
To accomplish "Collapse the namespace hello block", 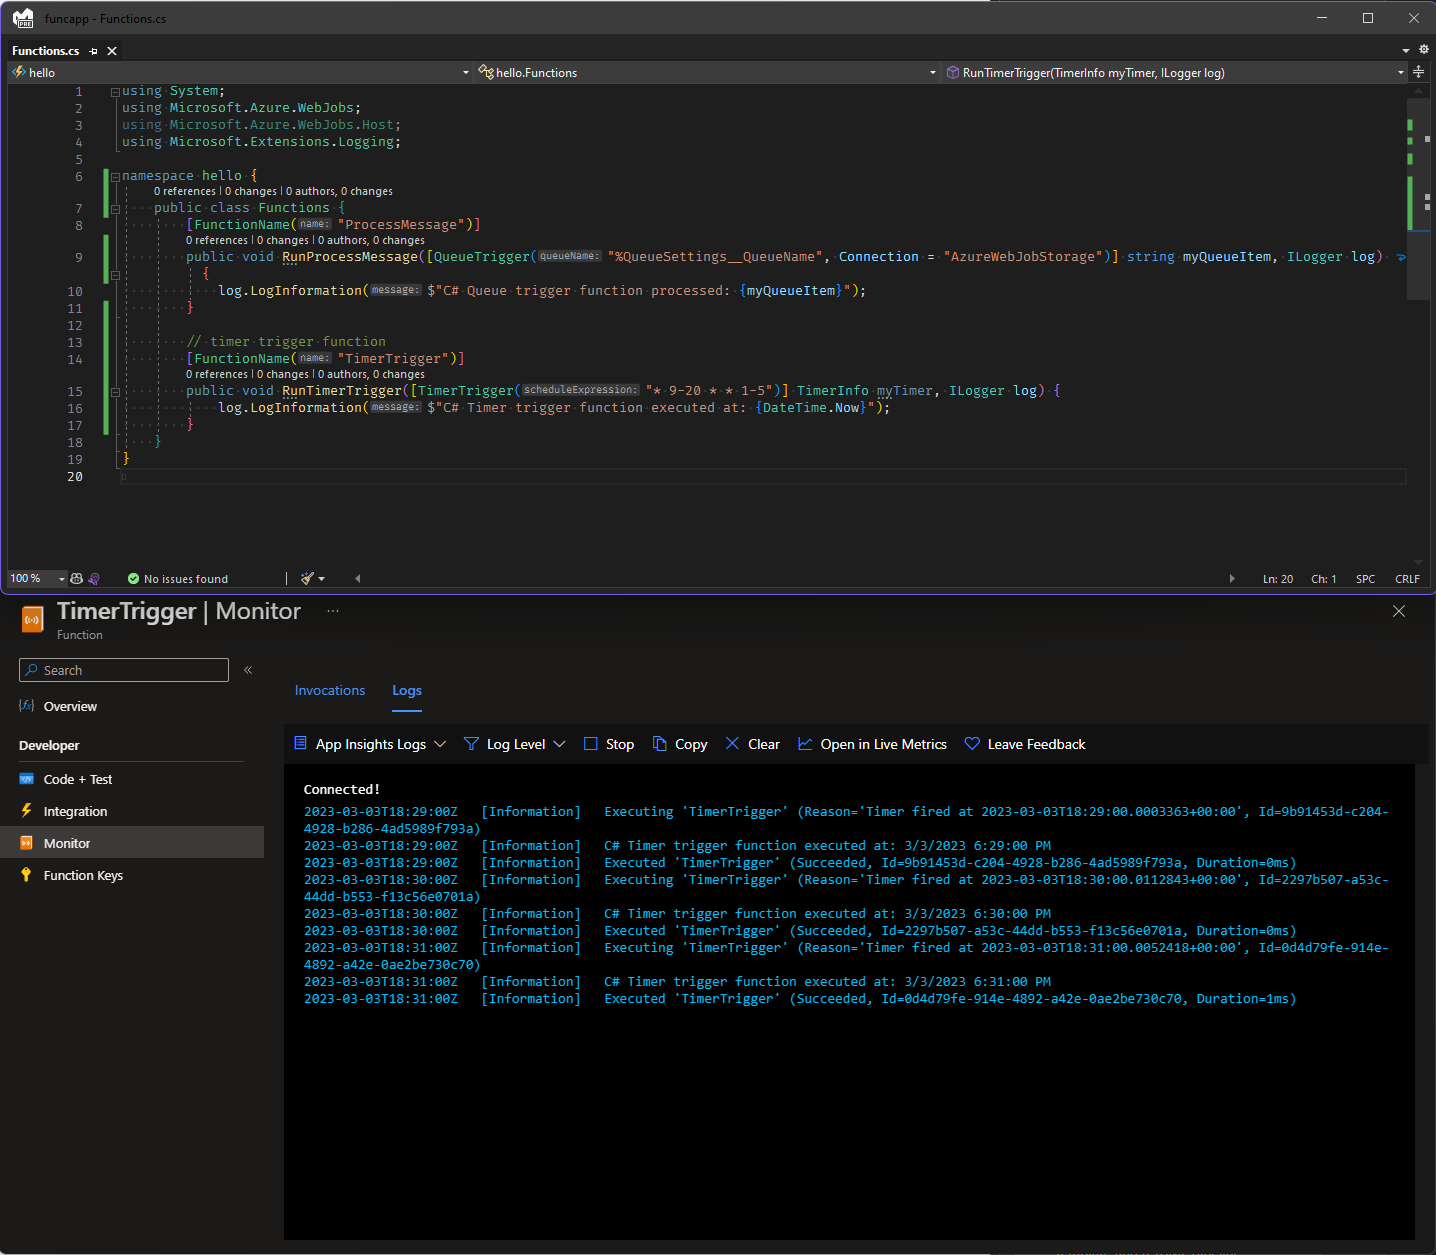I will click(115, 177).
